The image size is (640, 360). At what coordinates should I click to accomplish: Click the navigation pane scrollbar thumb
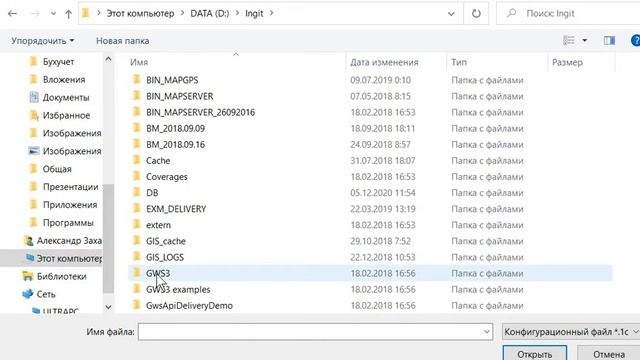click(108, 239)
